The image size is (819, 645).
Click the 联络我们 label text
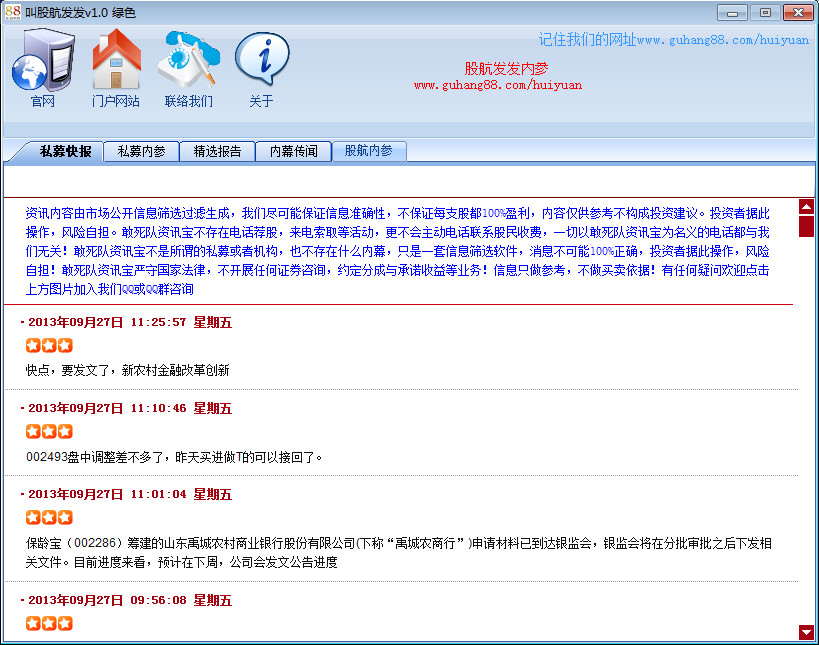click(189, 101)
